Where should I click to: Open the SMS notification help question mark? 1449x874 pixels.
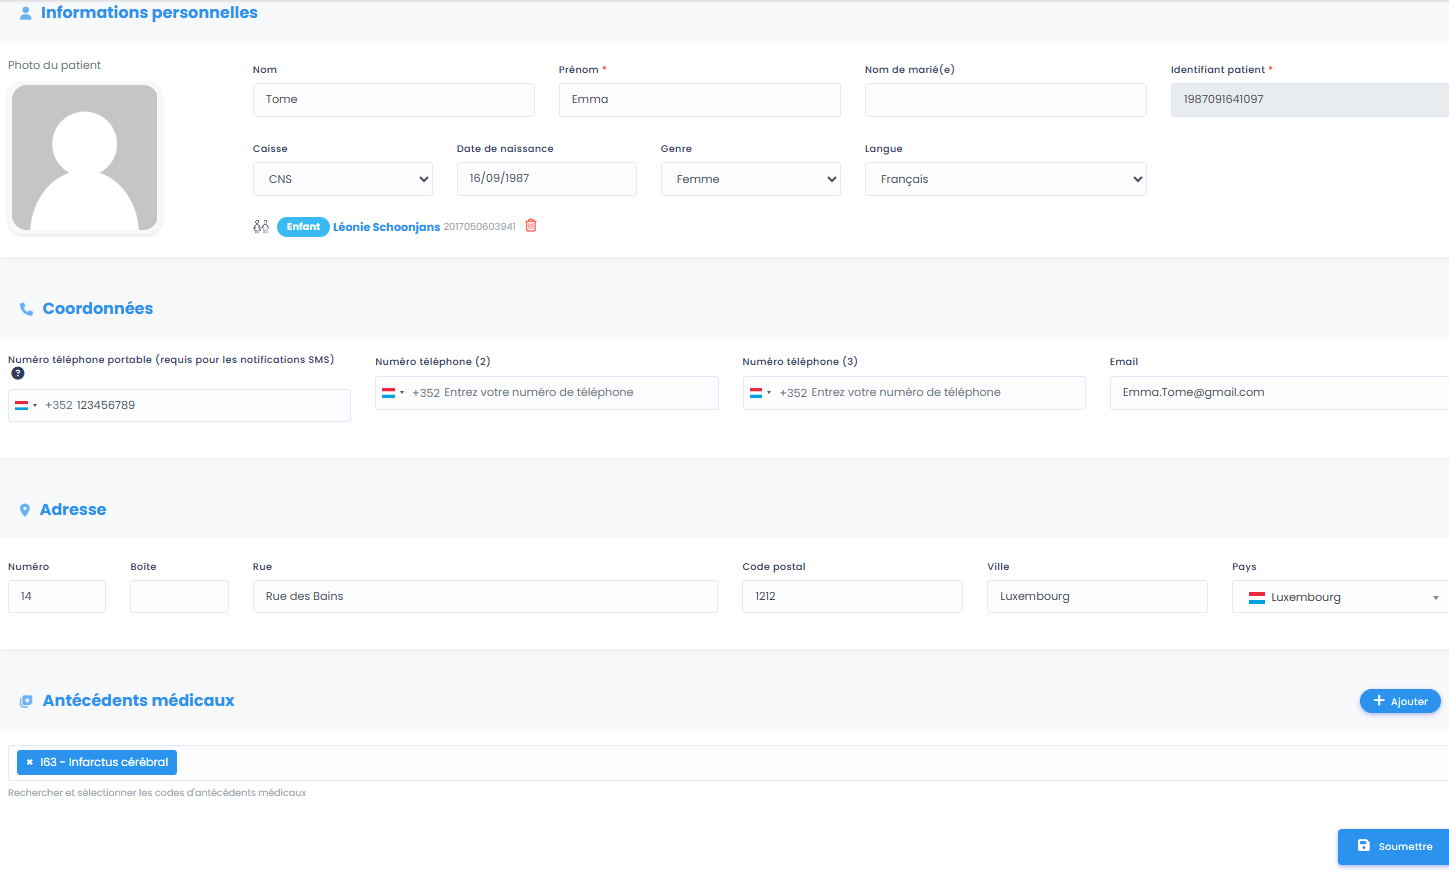[x=18, y=373]
